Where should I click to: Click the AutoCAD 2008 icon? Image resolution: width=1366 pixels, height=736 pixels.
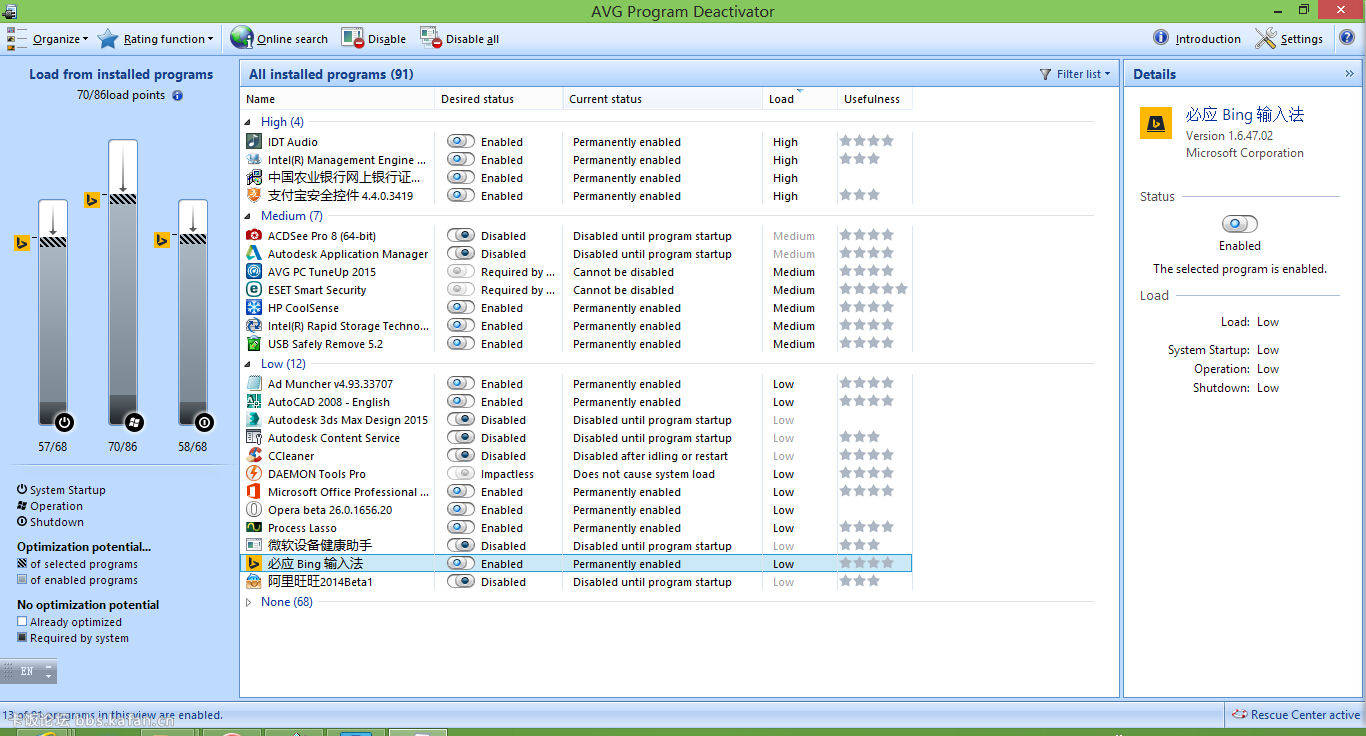254,402
